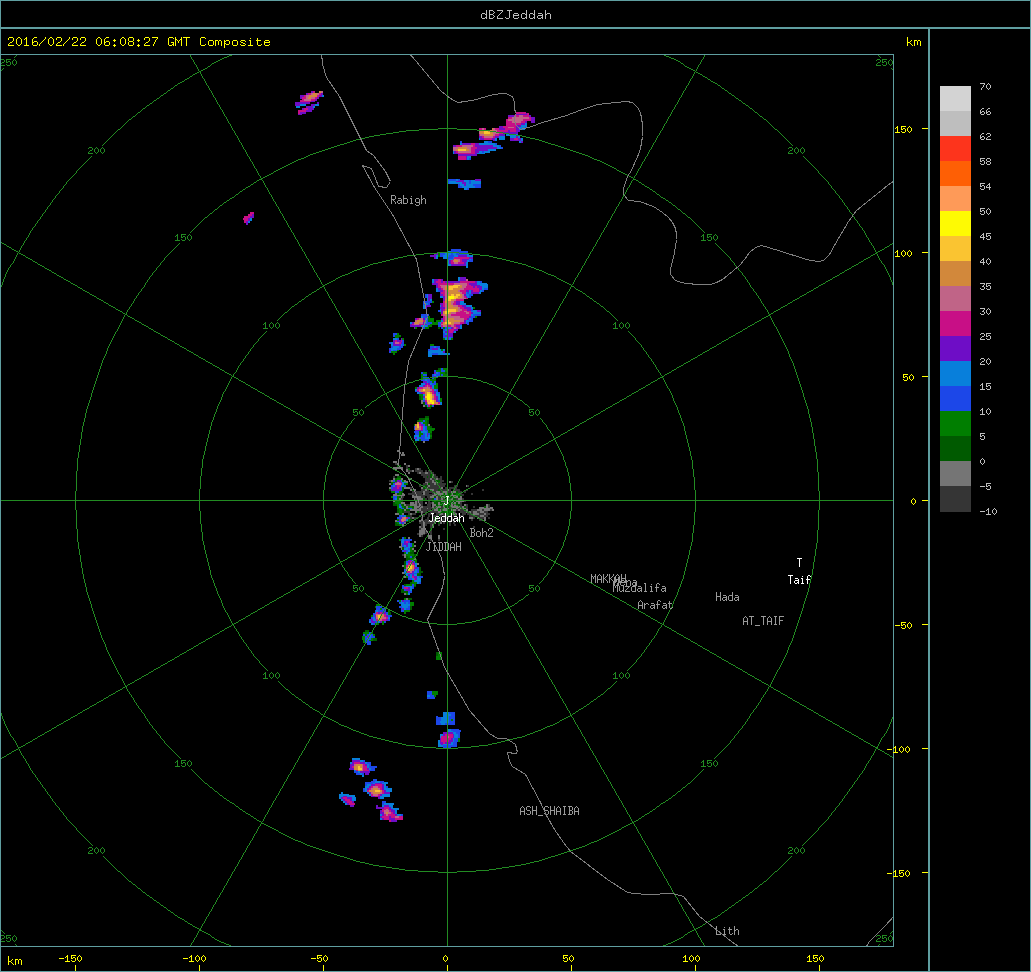Select the 2016/02/22 06:08:27 GMT Composite timestamp

pyautogui.click(x=139, y=41)
